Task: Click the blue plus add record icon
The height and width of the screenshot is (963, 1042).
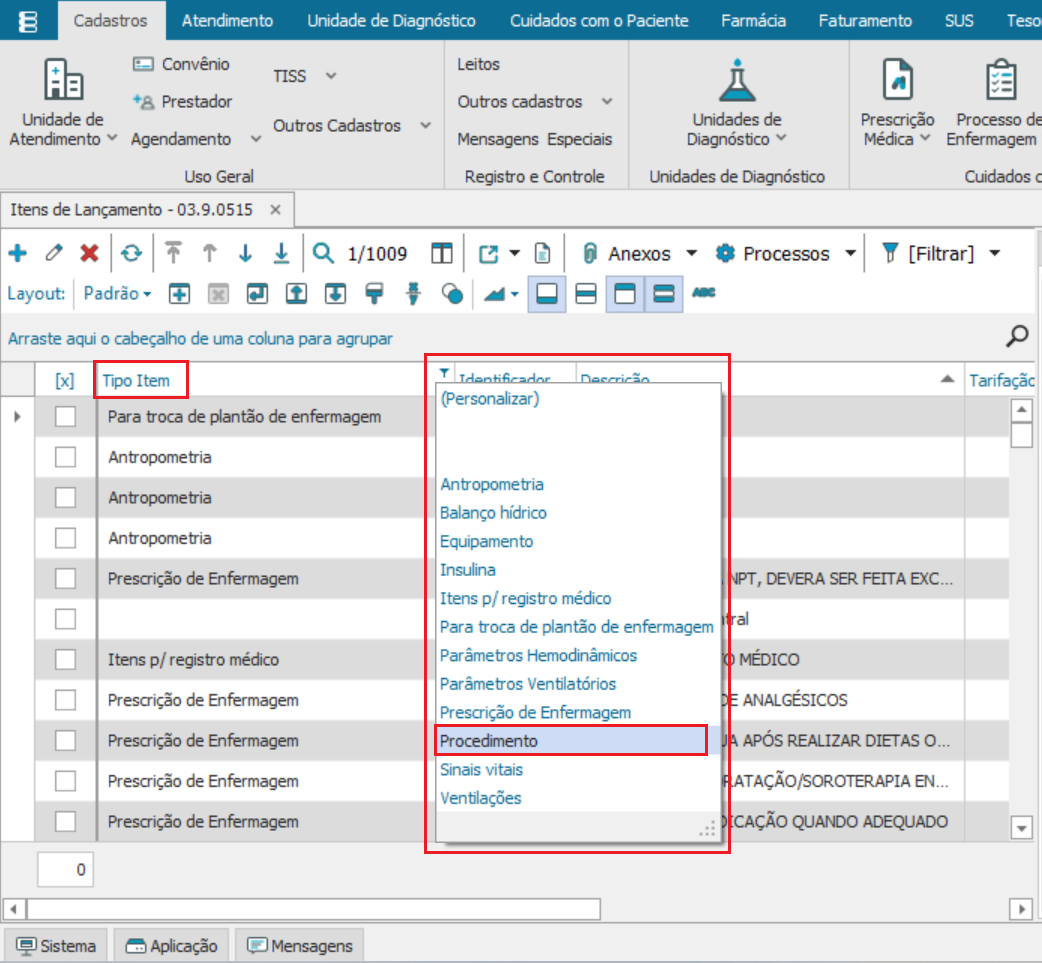Action: tap(17, 254)
